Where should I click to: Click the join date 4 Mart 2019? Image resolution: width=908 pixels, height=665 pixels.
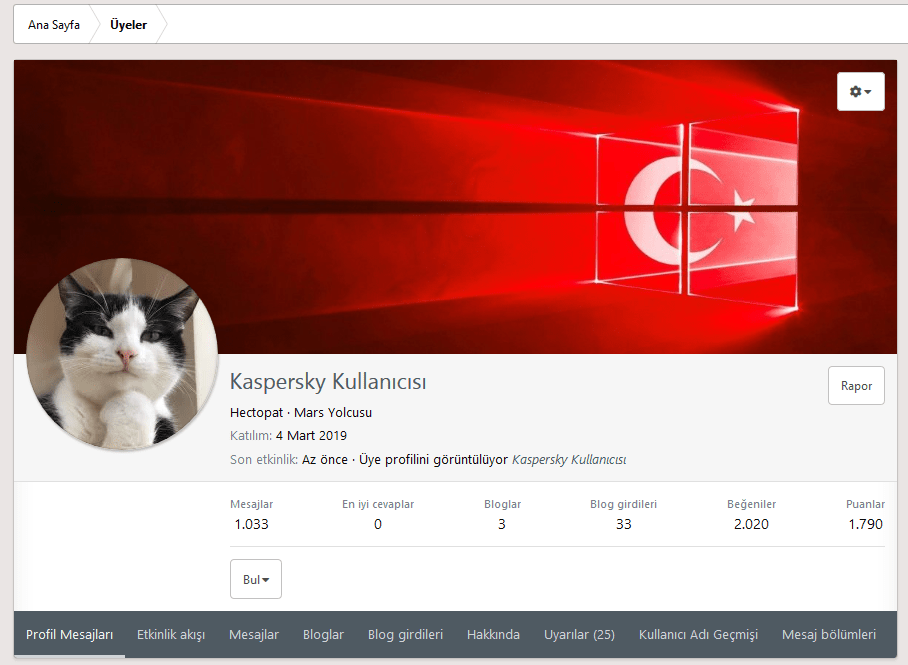pos(311,436)
